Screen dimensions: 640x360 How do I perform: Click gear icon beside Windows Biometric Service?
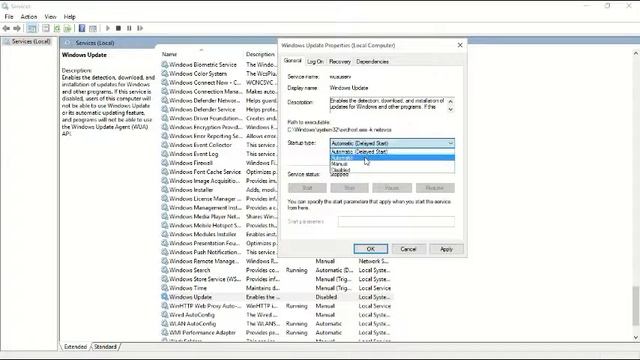(x=164, y=64)
